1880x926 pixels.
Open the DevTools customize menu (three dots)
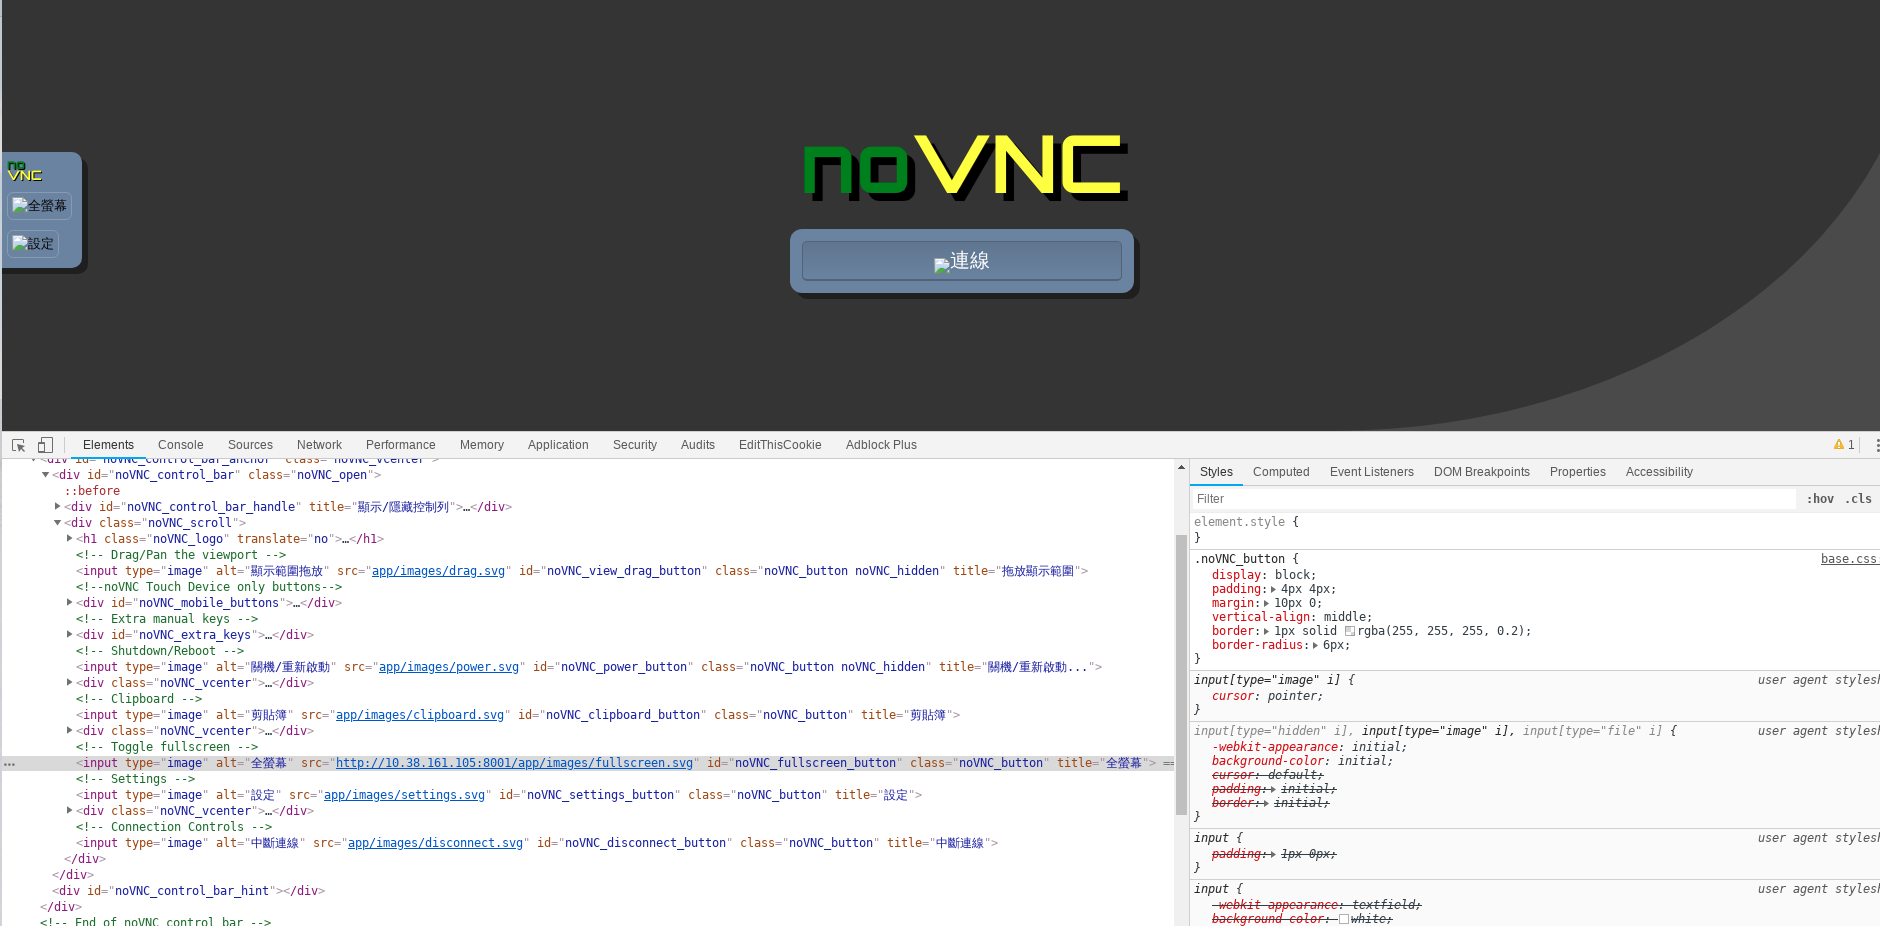1877,445
